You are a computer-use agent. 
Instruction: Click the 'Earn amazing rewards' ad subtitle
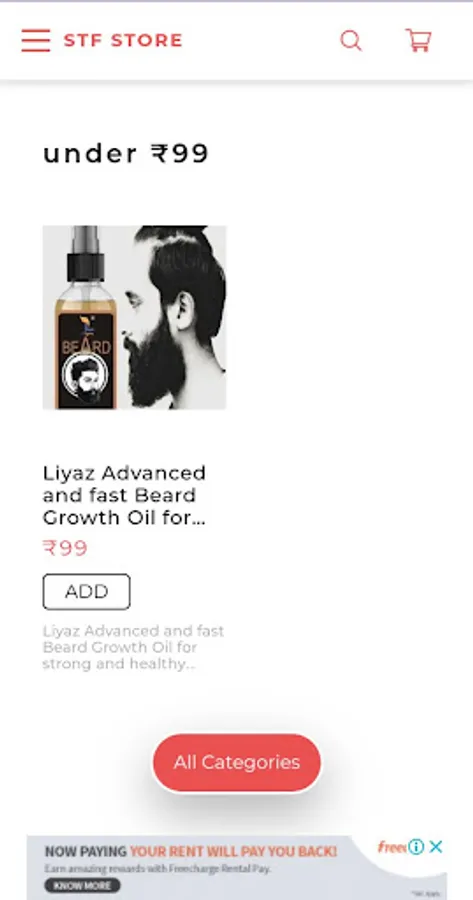157,869
